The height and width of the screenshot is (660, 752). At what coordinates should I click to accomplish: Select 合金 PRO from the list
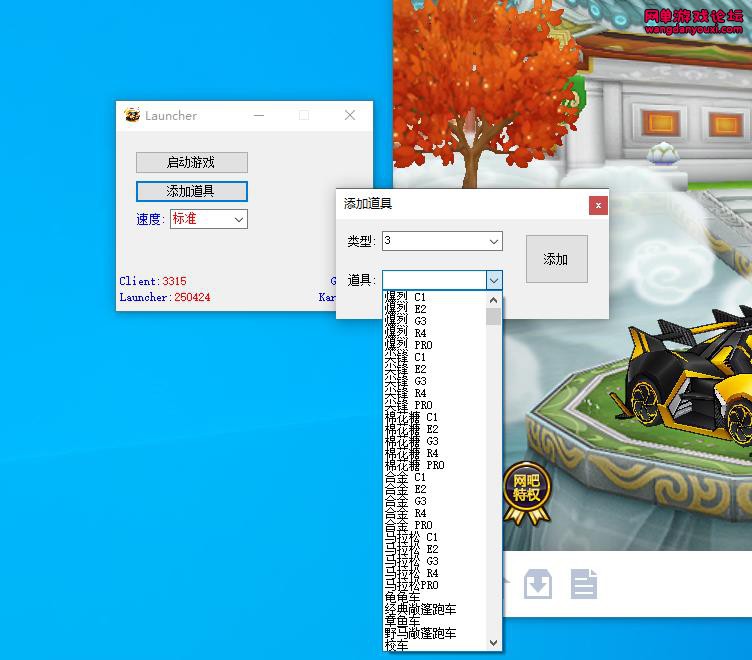(x=435, y=525)
